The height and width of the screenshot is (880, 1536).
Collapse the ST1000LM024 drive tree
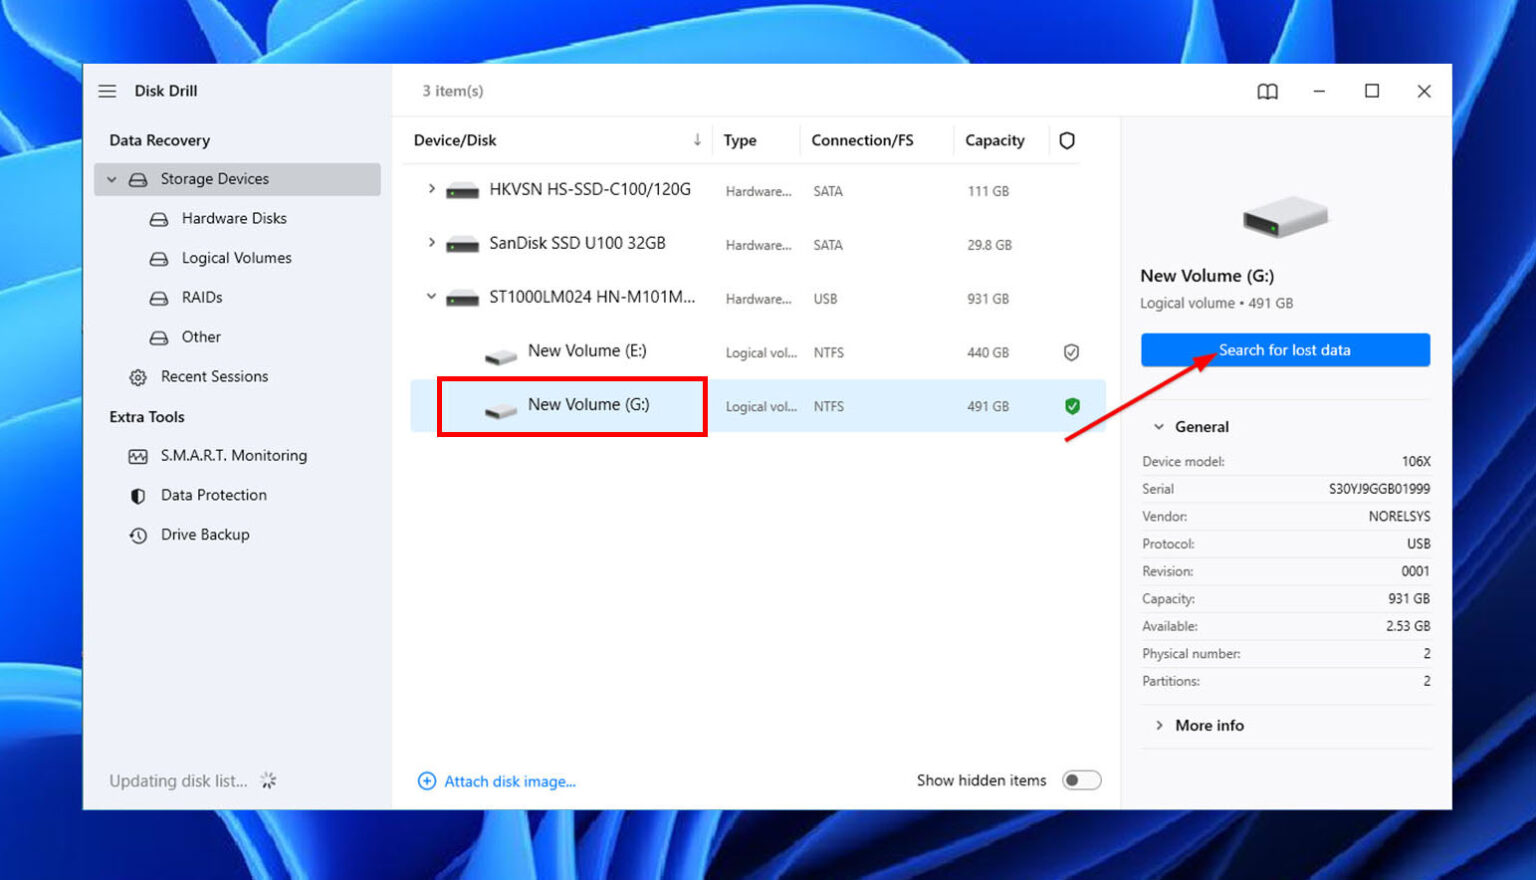tap(431, 297)
